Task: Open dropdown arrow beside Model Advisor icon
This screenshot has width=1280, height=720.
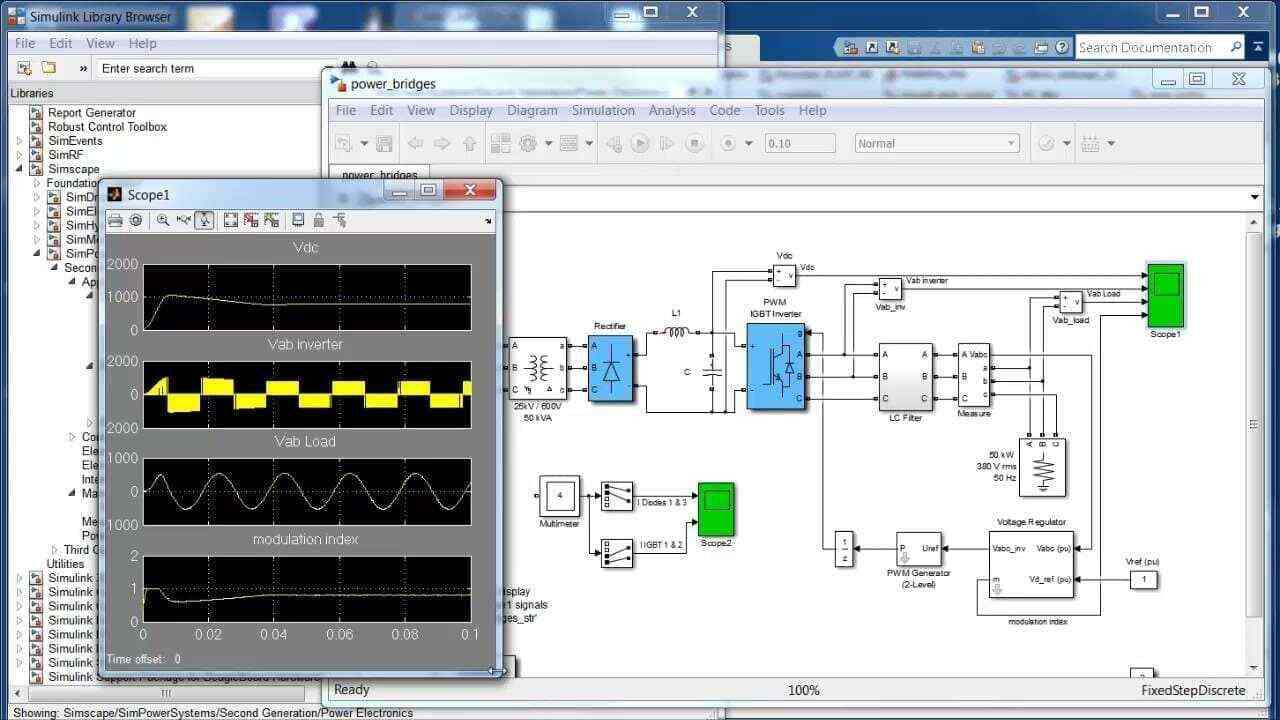Action: coord(1066,144)
